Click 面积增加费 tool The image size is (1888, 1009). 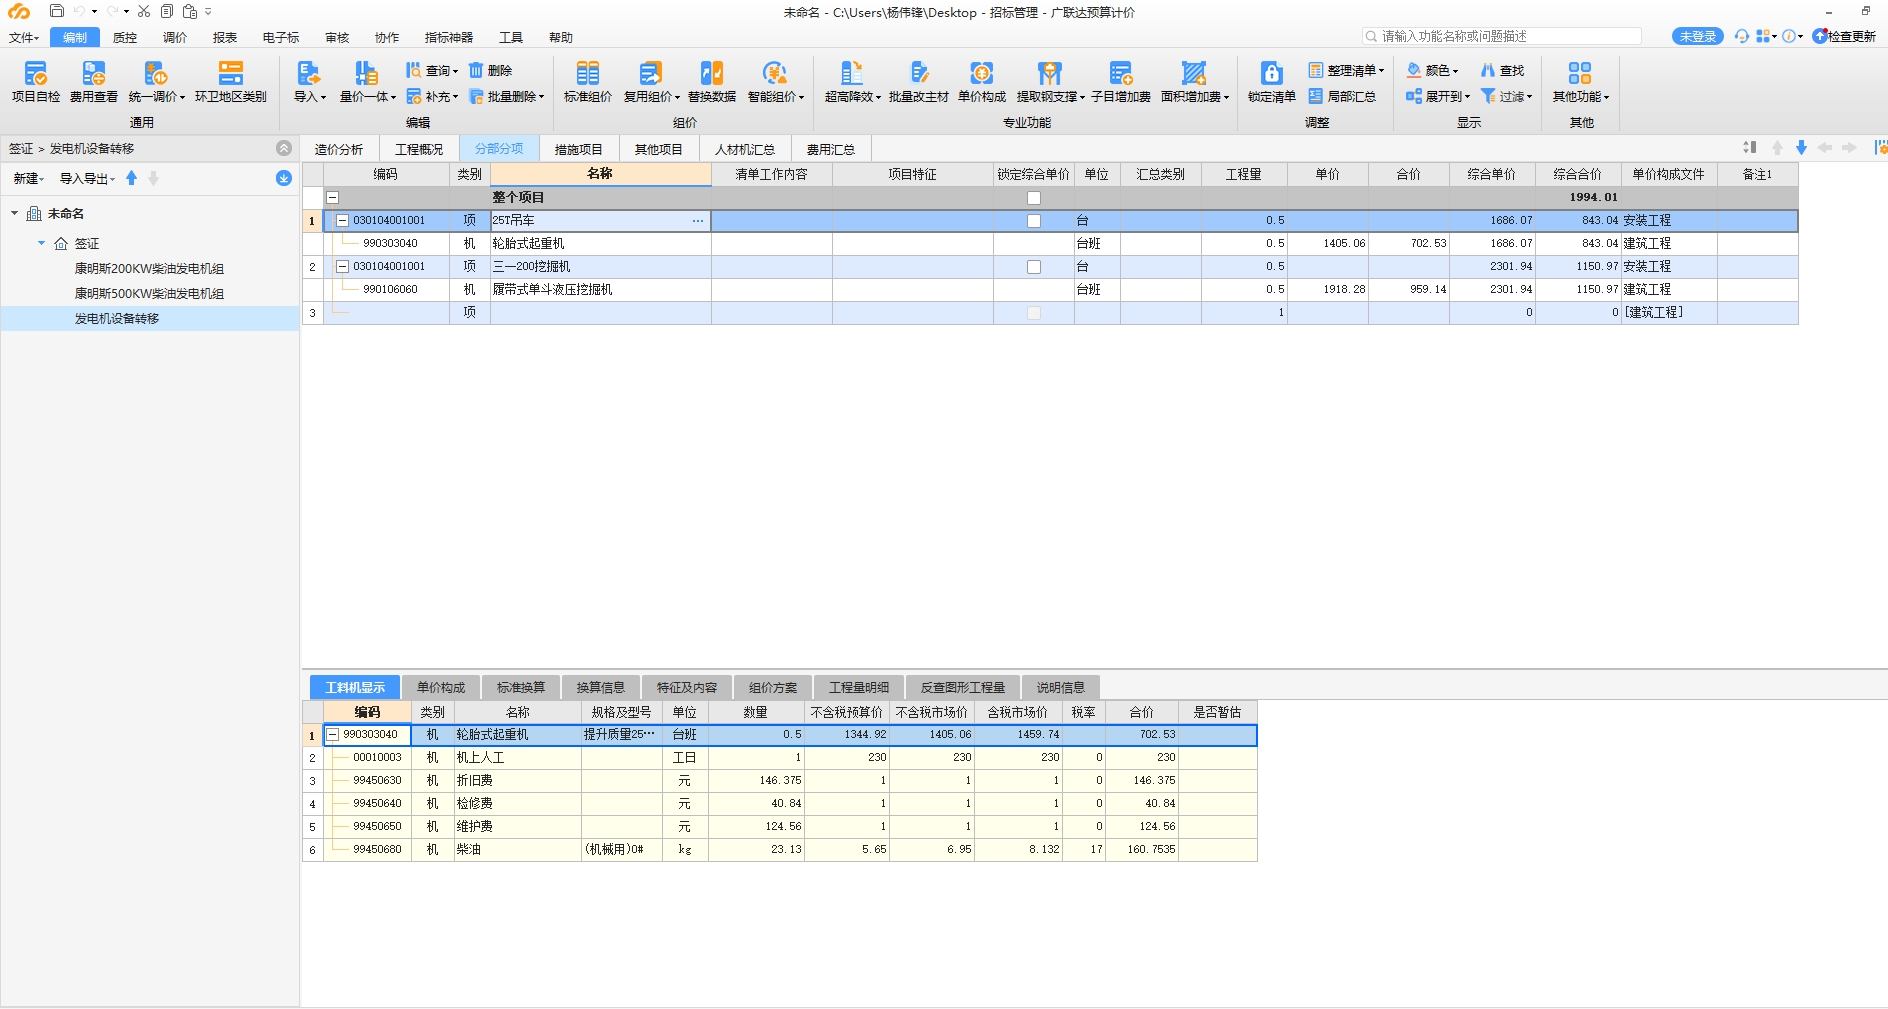(x=1194, y=81)
